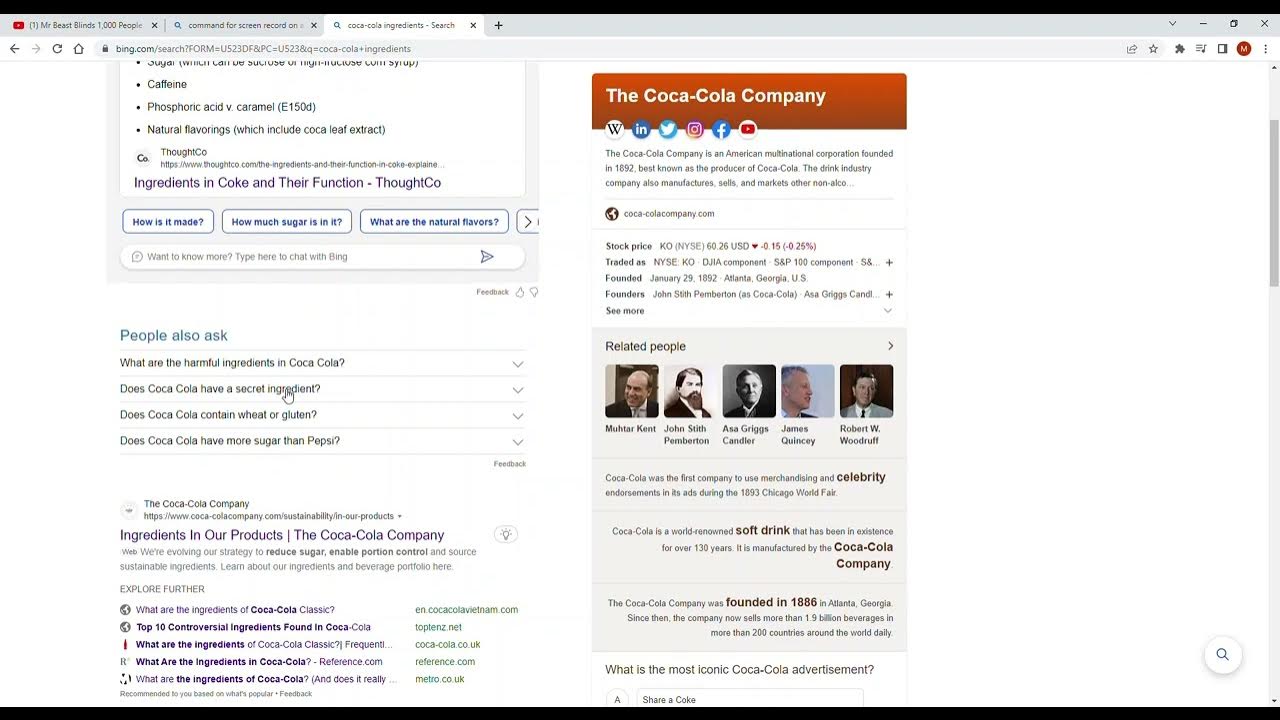Open the Facebook icon in company panel
Viewport: 1280px width, 720px height.
pyautogui.click(x=721, y=129)
